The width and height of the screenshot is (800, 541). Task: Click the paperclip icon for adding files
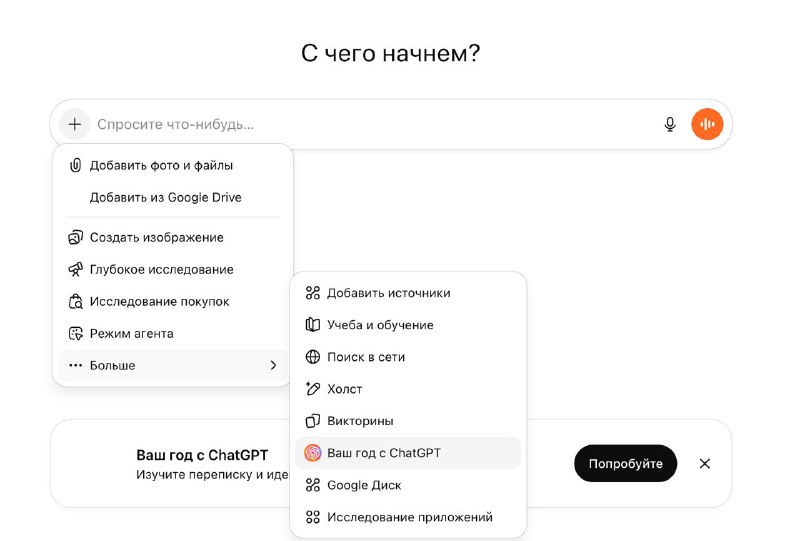[x=76, y=165]
